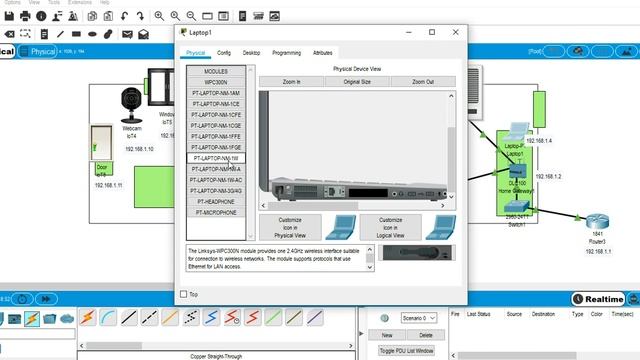640x360 pixels.
Task: Select the Draw Line tool
Action: [x=60, y=34]
